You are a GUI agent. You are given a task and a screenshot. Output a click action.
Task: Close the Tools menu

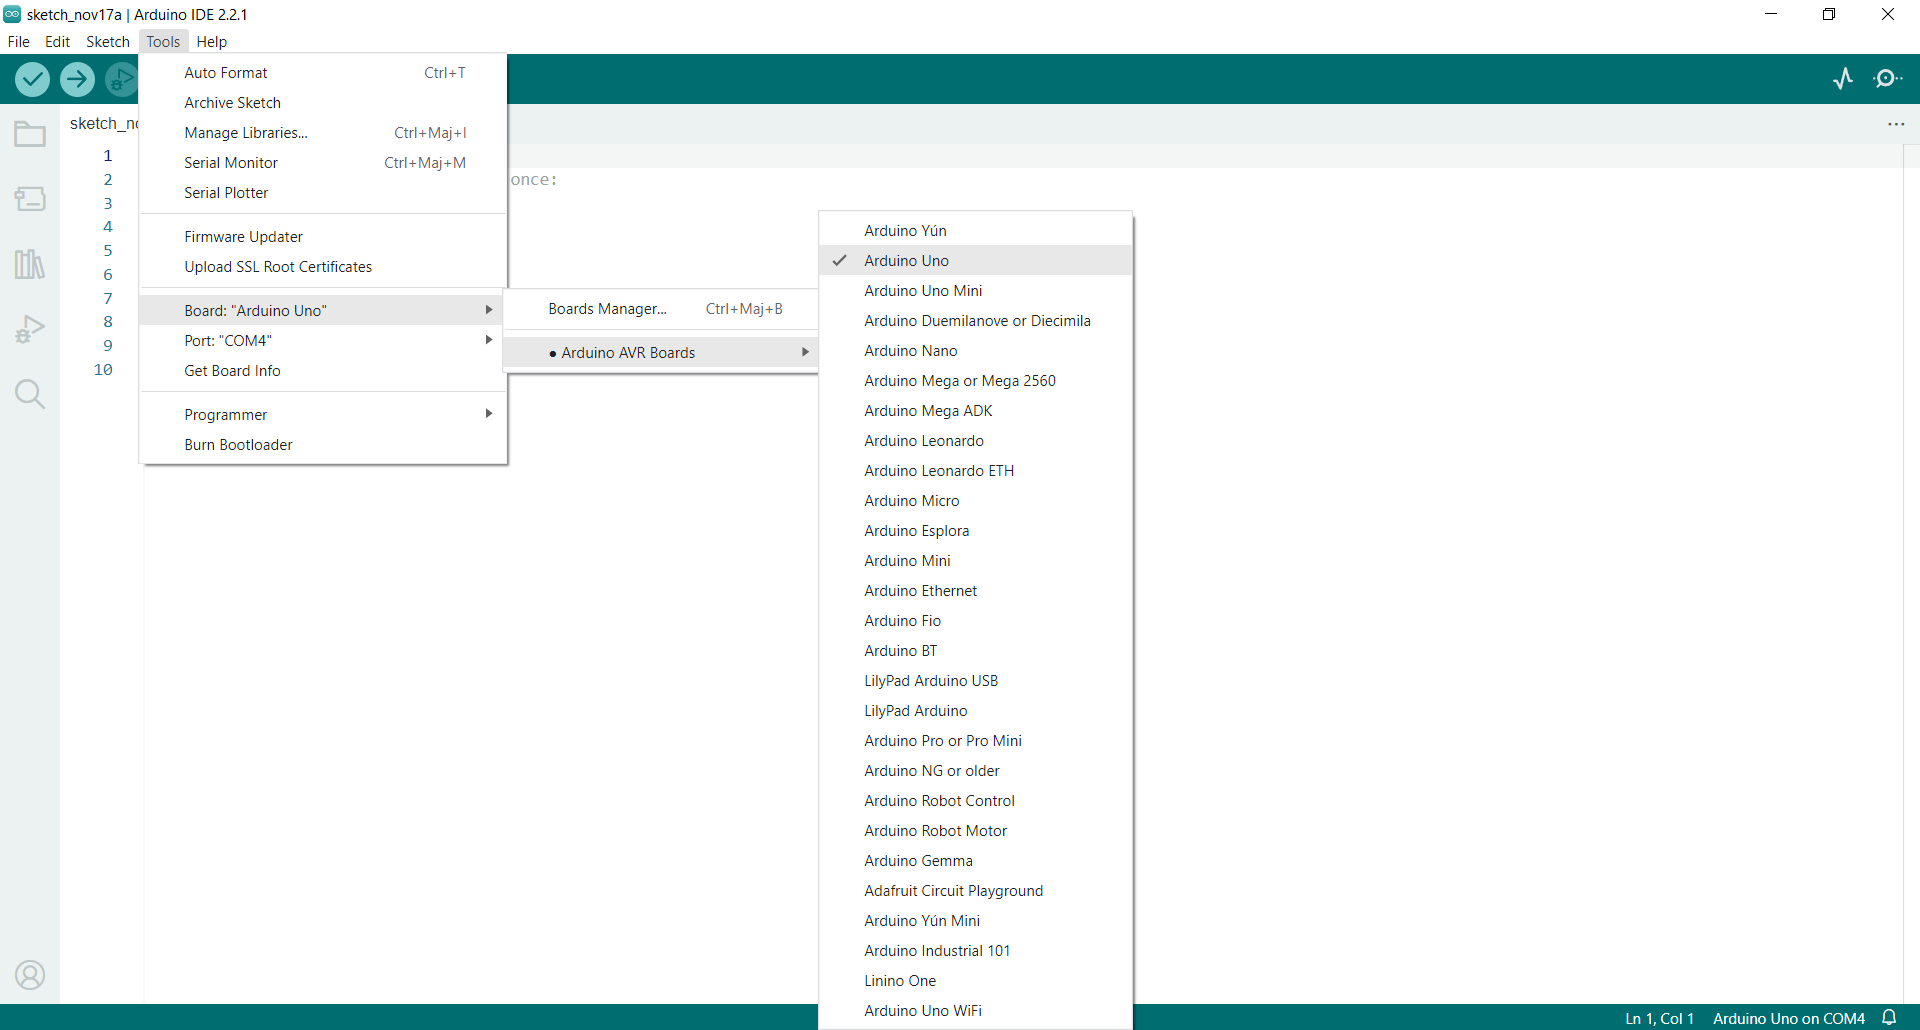[x=163, y=41]
